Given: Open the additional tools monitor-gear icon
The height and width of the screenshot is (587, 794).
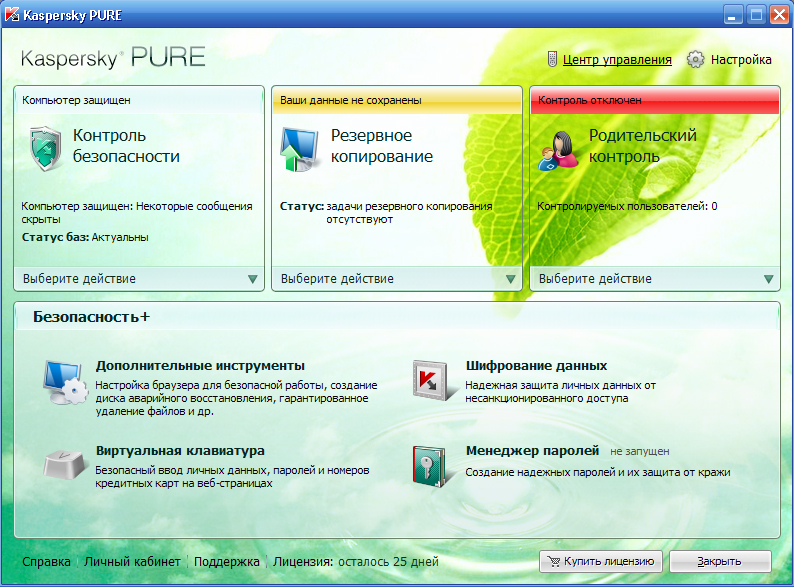Looking at the screenshot, I should (65, 382).
